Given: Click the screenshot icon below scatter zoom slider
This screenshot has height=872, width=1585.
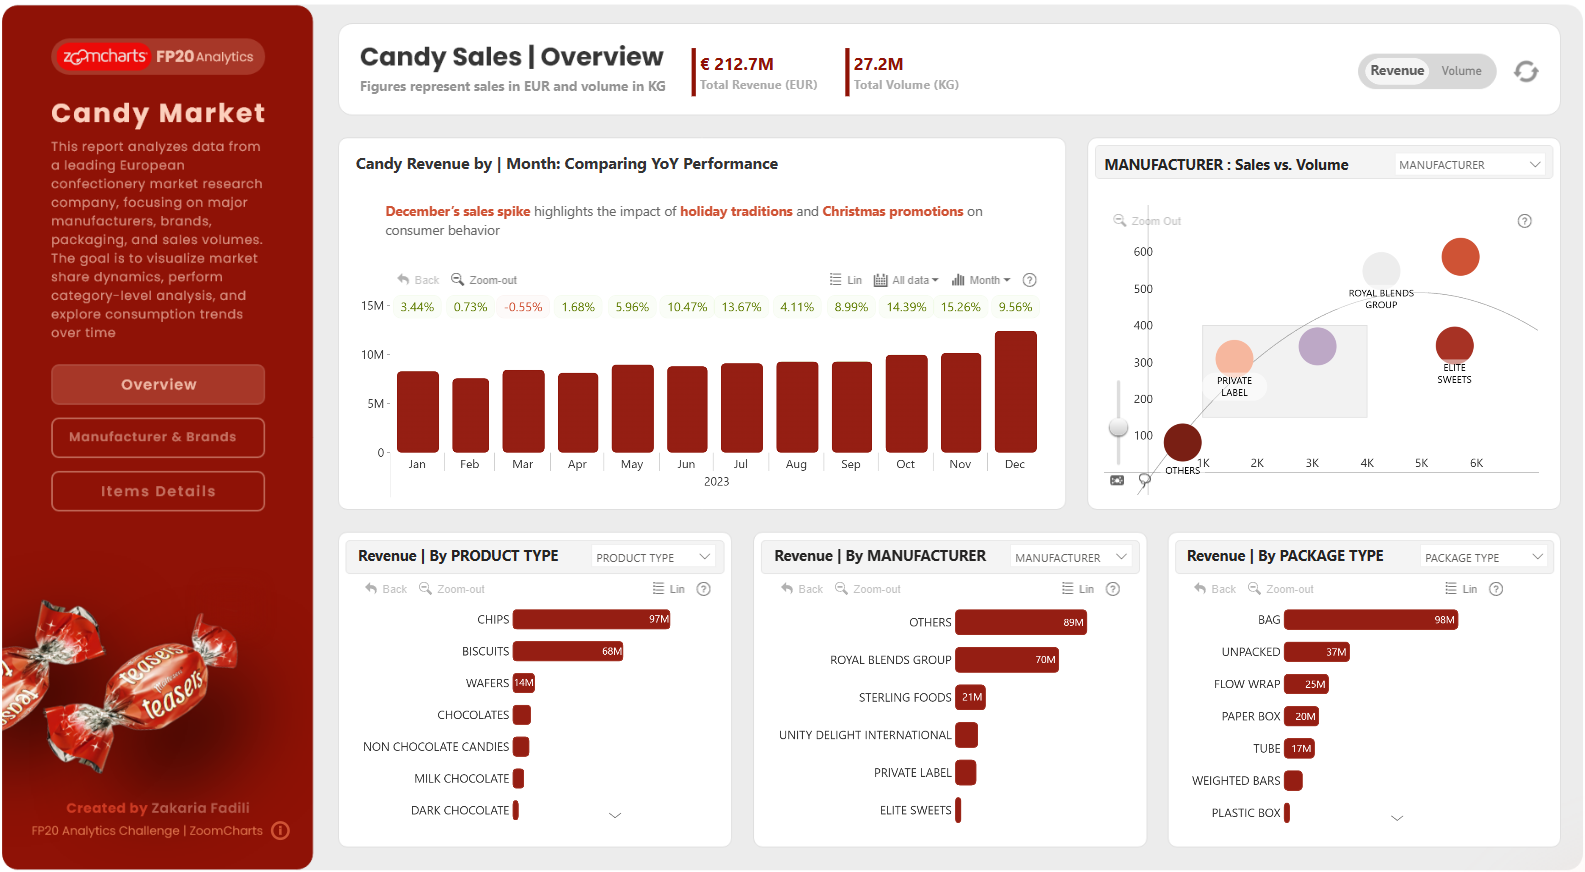Looking at the screenshot, I should 1117,480.
